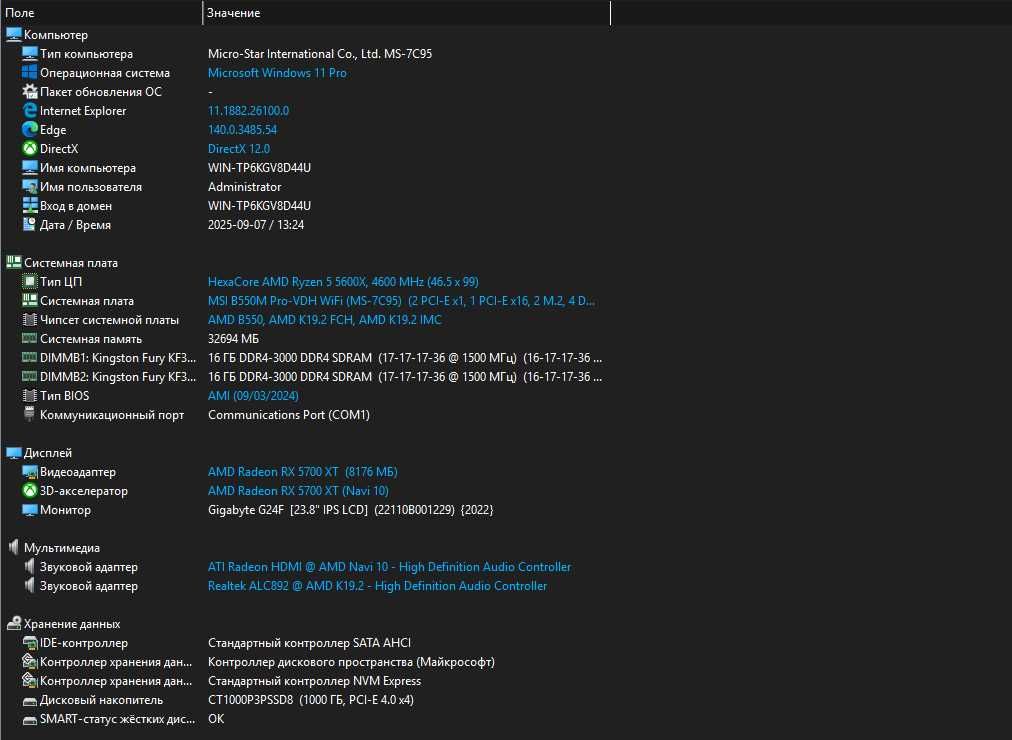
Task: Select the value Стандартный контроллер SATA AHCI
Action: click(309, 643)
